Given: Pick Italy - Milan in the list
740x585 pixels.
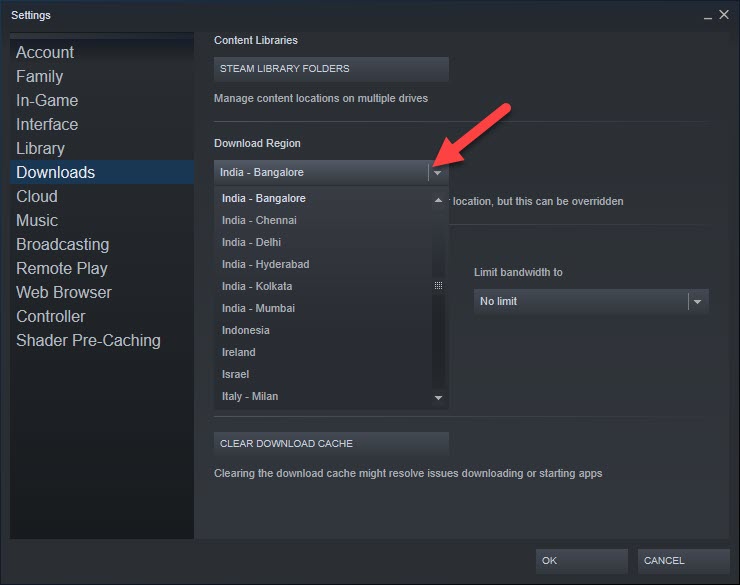Looking at the screenshot, I should pos(250,396).
